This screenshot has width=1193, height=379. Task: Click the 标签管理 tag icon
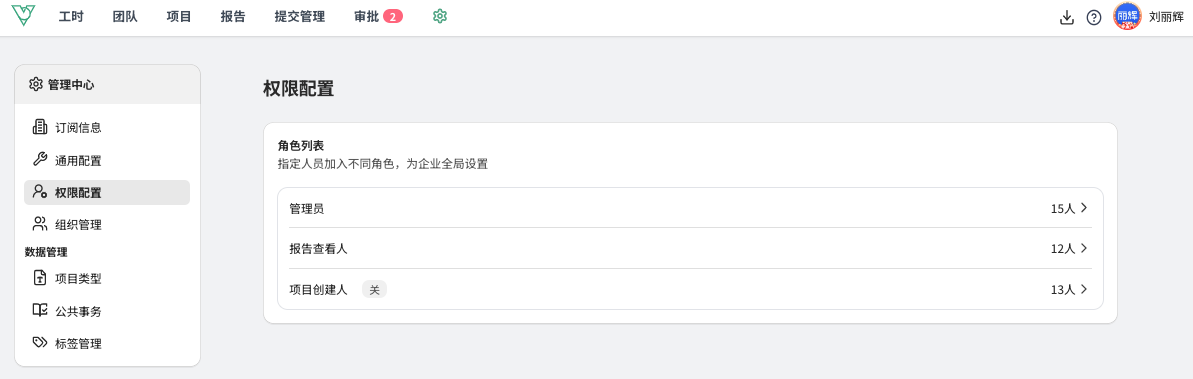(40, 342)
